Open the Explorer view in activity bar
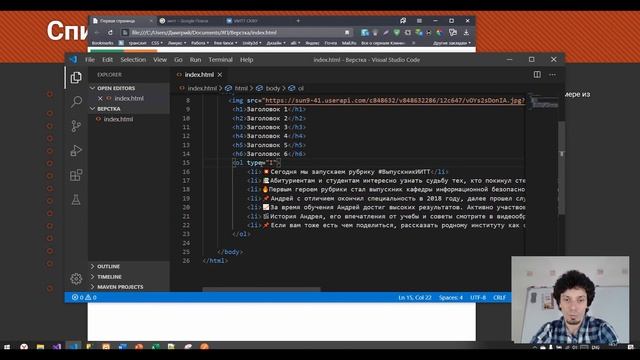The height and width of the screenshot is (360, 640). click(x=76, y=78)
